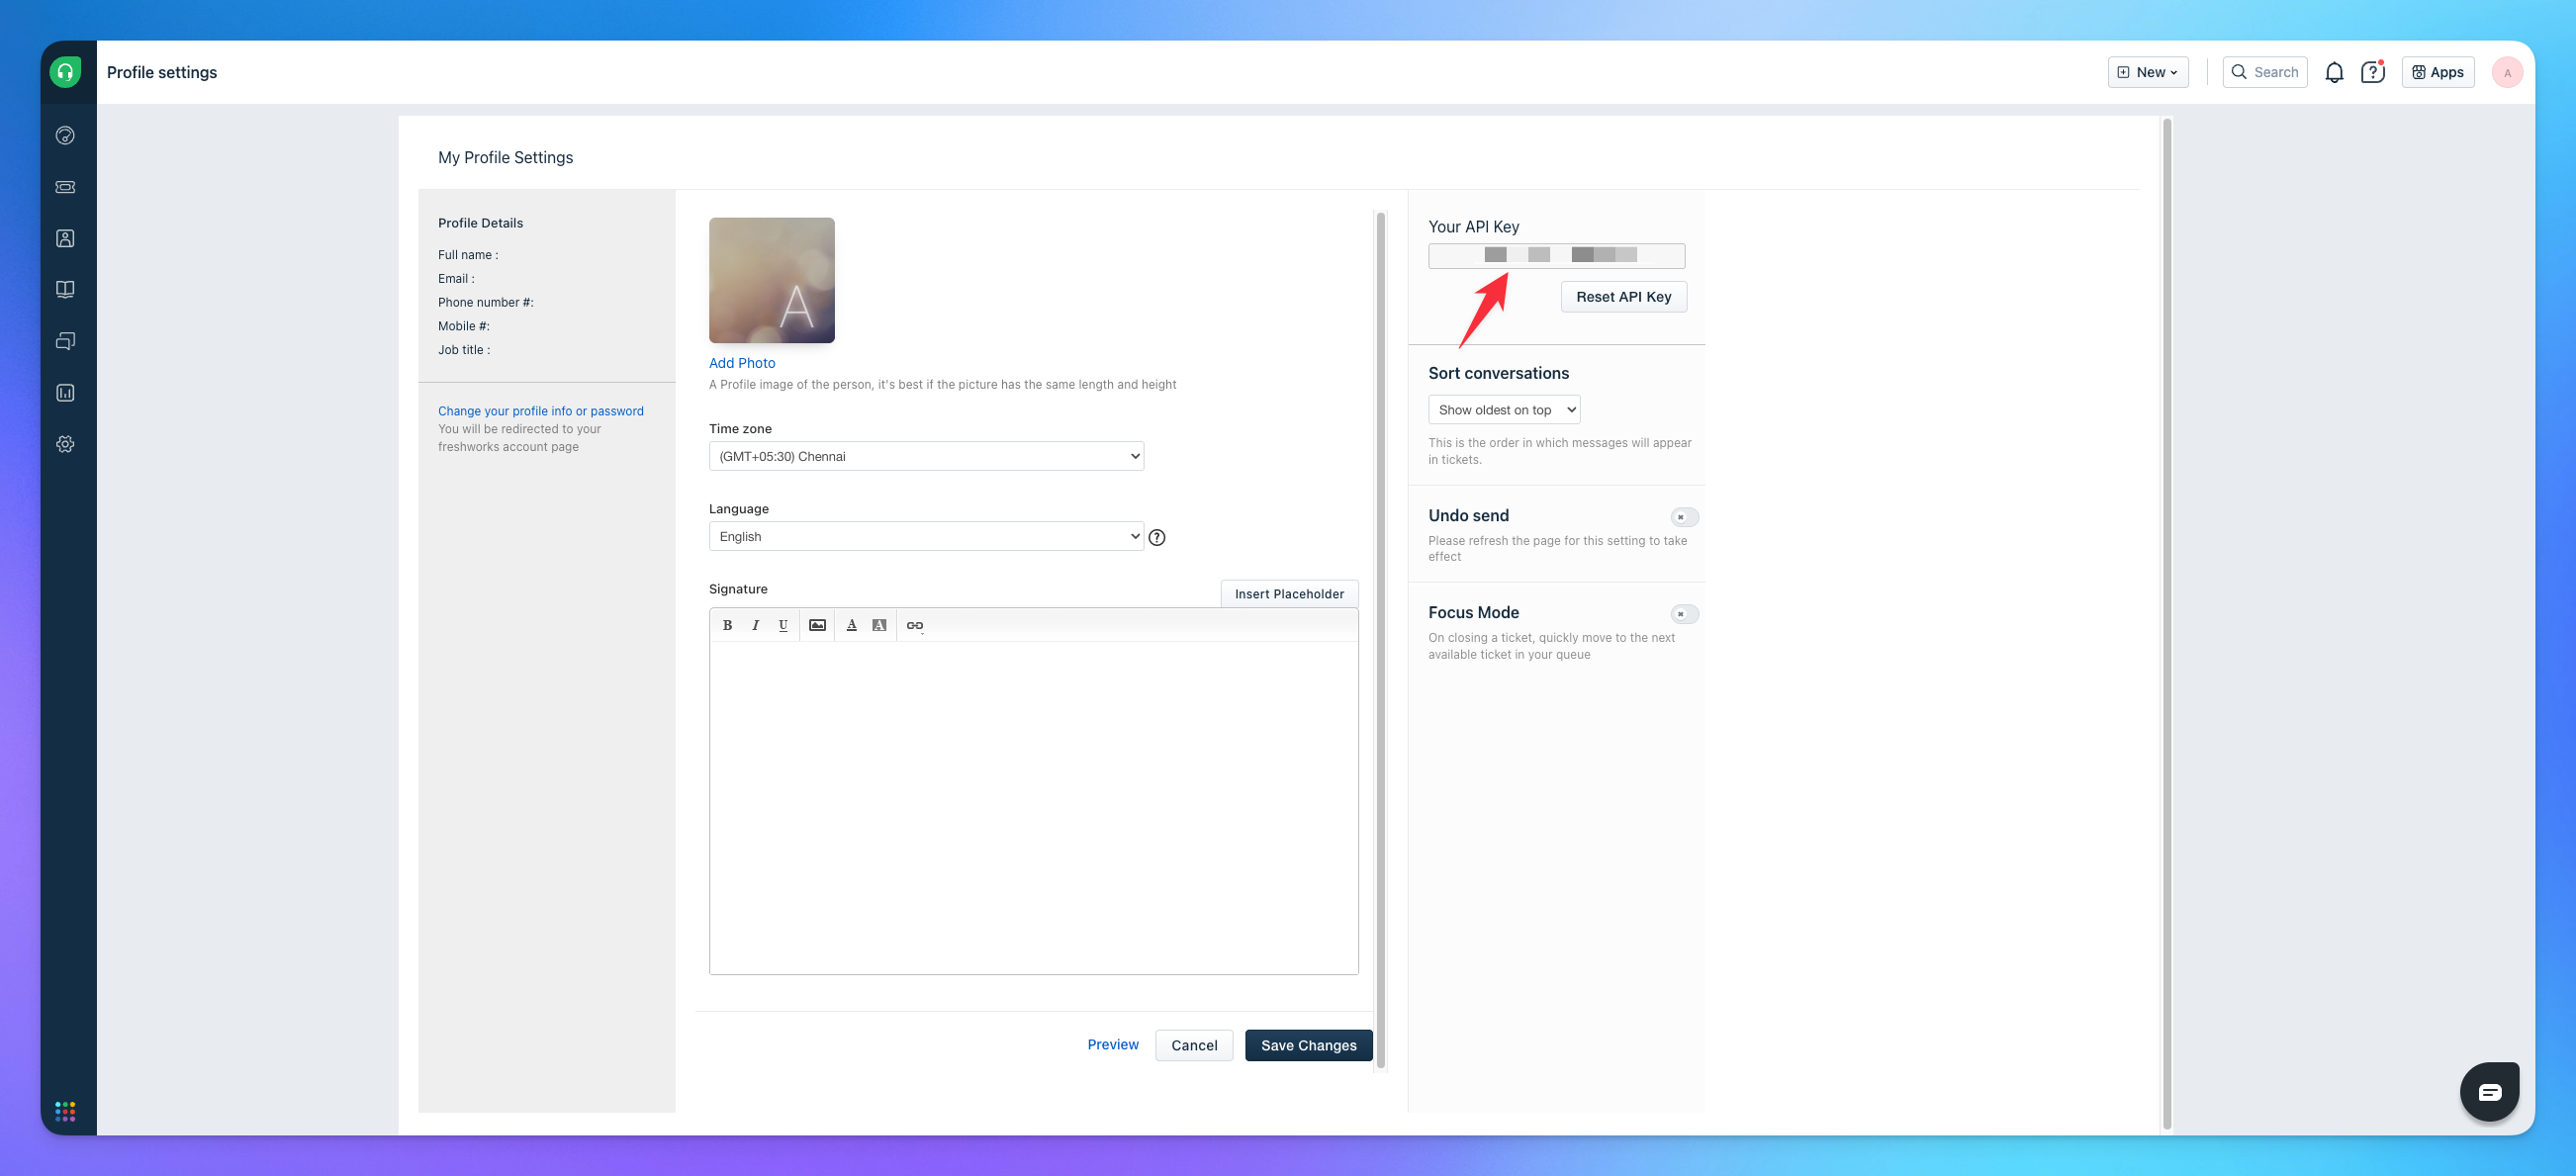Click Change your profile info or password link
This screenshot has height=1176, width=2576.
point(540,411)
